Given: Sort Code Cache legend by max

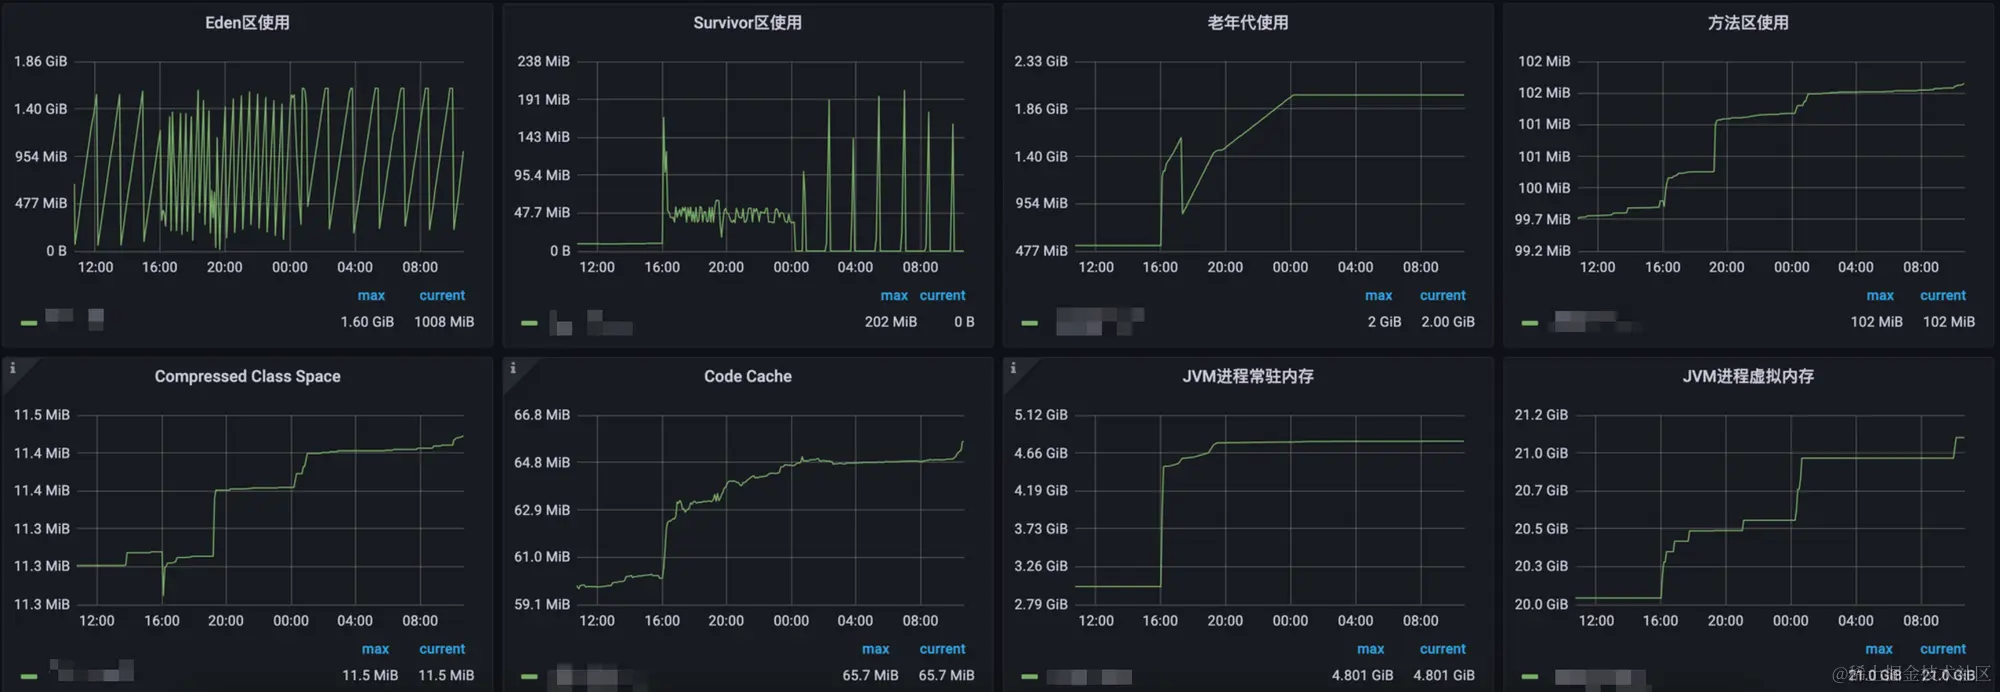Looking at the screenshot, I should click(x=875, y=649).
